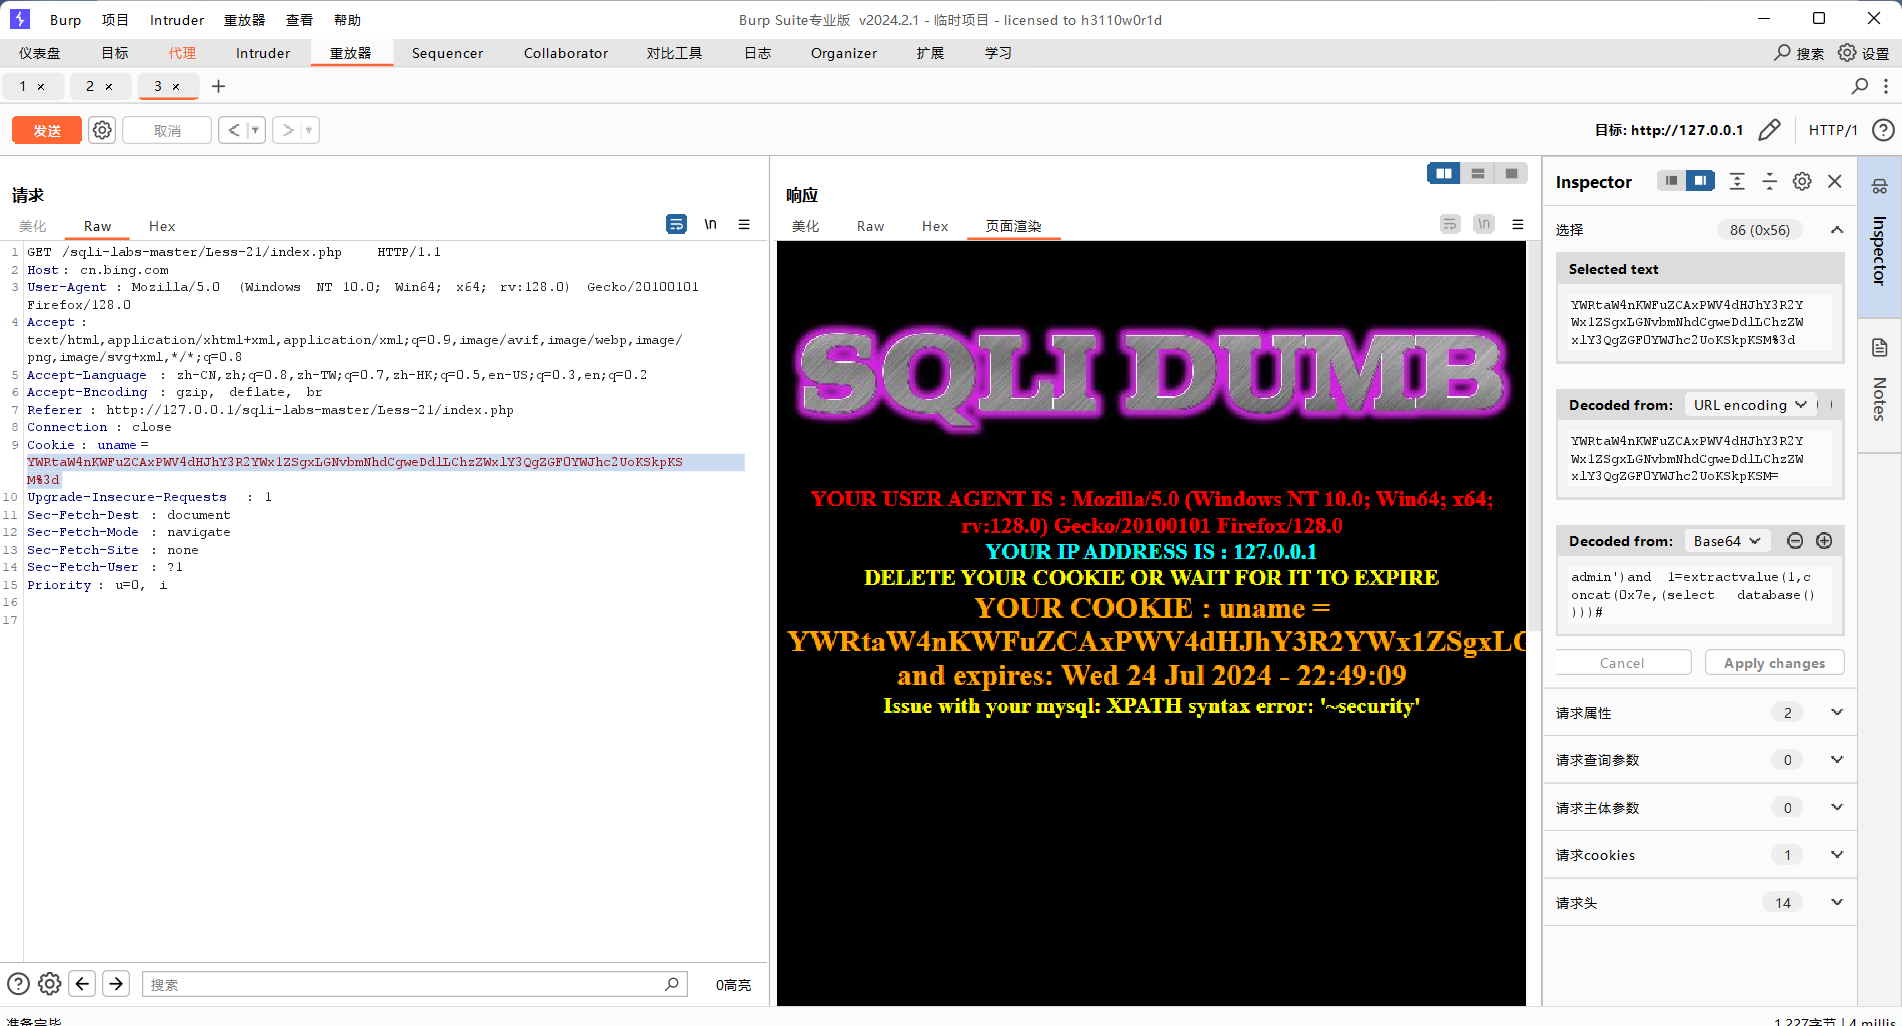
Task: Open the 对比工具 Comparer tab
Action: click(674, 53)
